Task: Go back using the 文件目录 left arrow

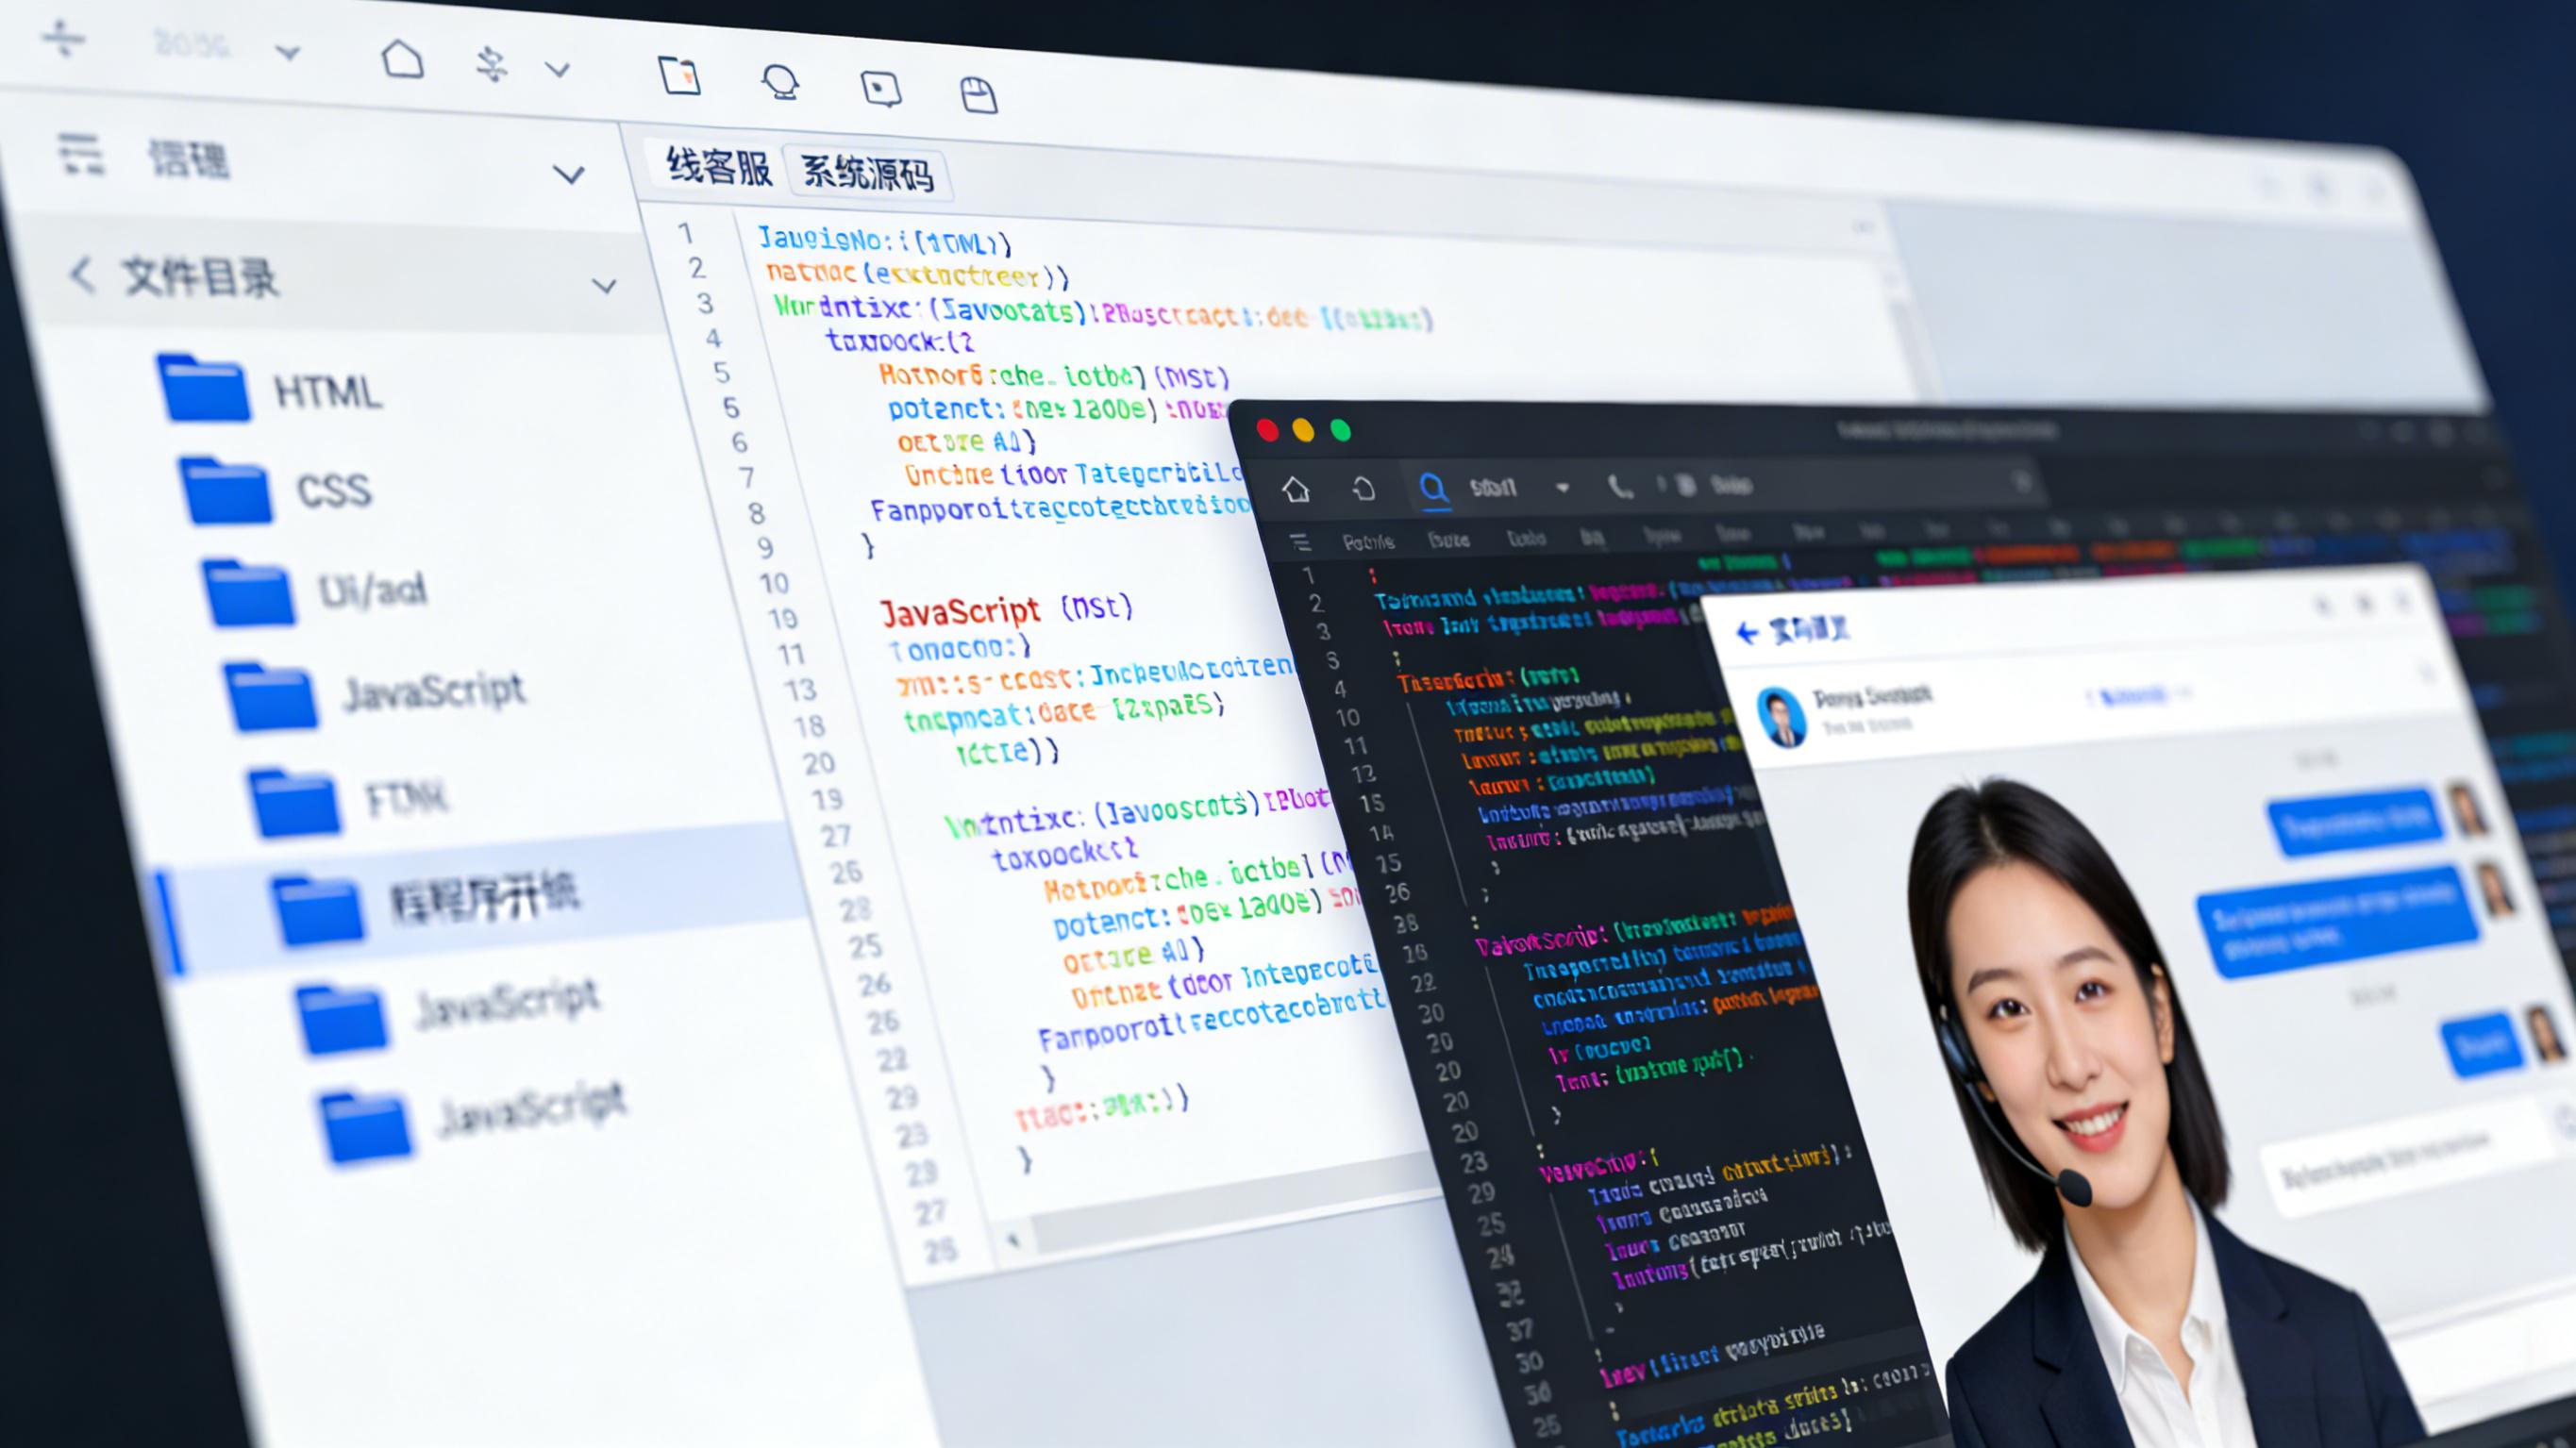Action: pyautogui.click(x=82, y=274)
